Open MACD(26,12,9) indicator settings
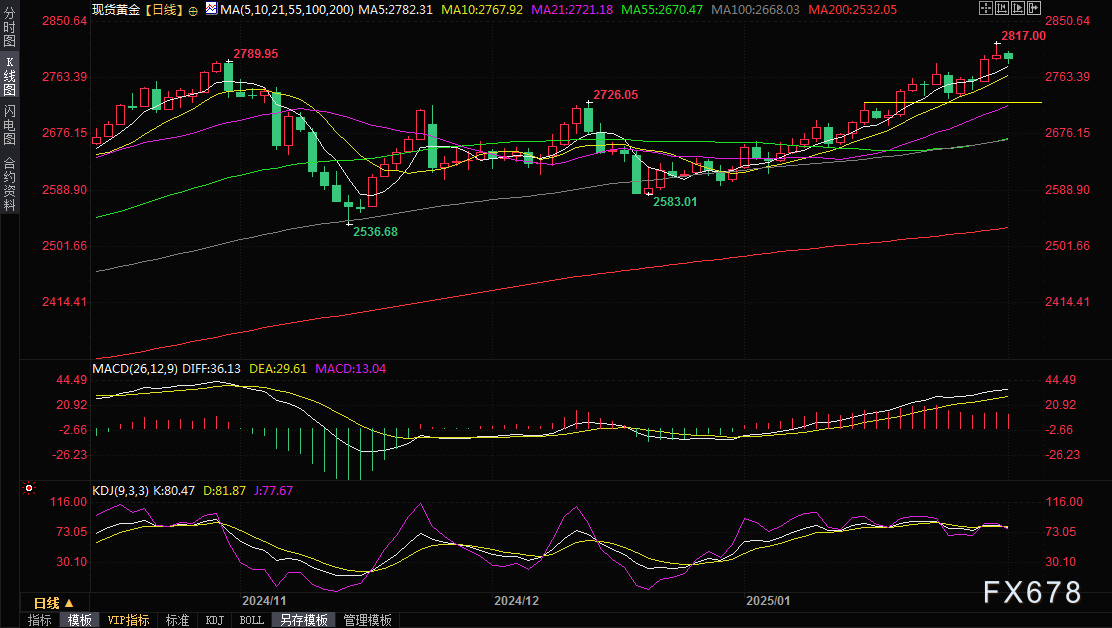The width and height of the screenshot is (1112, 628). 135,368
